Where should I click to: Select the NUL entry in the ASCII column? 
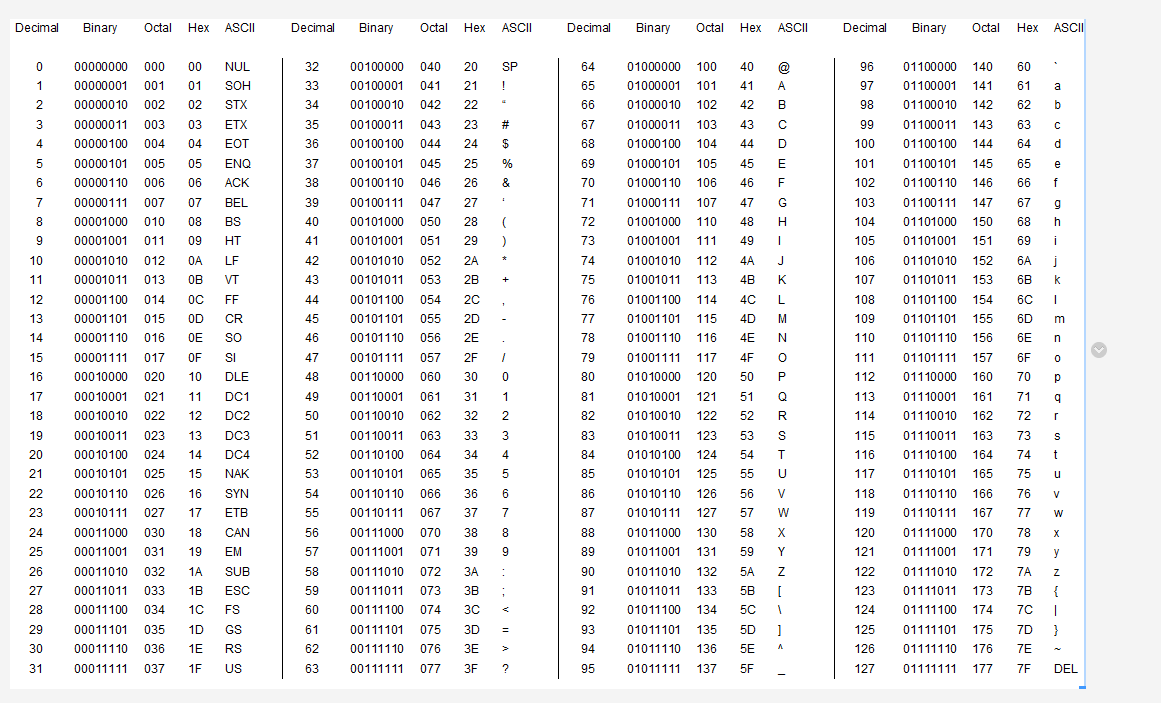(x=238, y=66)
